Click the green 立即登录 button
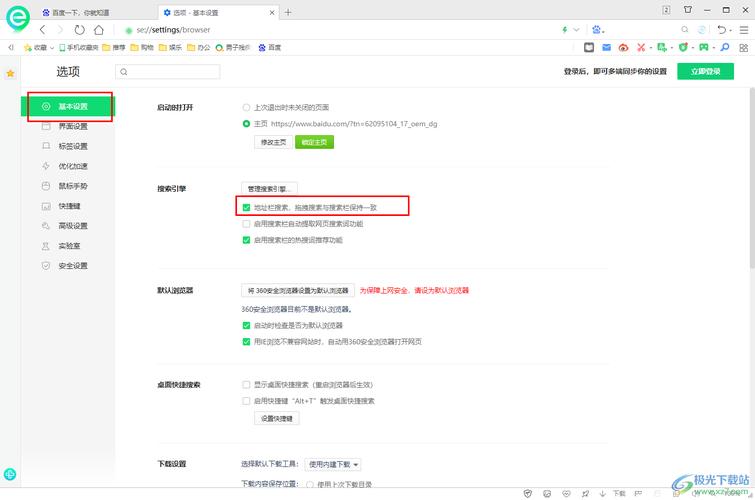The image size is (755, 500). coord(705,71)
